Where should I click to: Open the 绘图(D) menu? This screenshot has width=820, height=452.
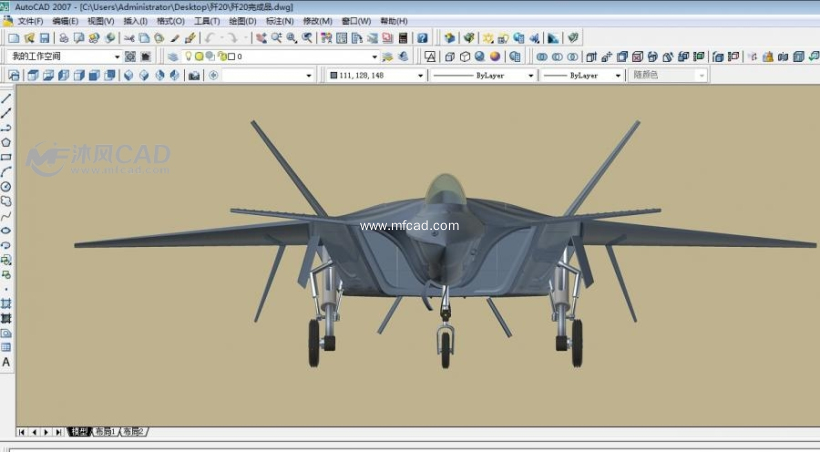[241, 21]
